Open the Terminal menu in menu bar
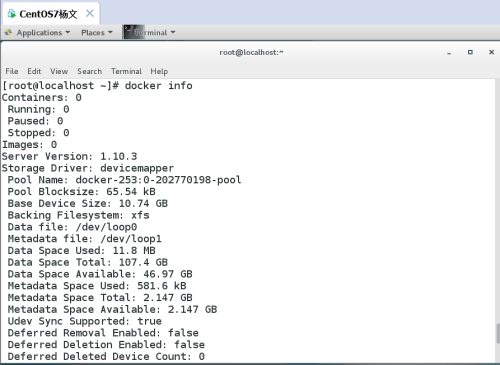The width and height of the screenshot is (500, 365). pyautogui.click(x=126, y=71)
